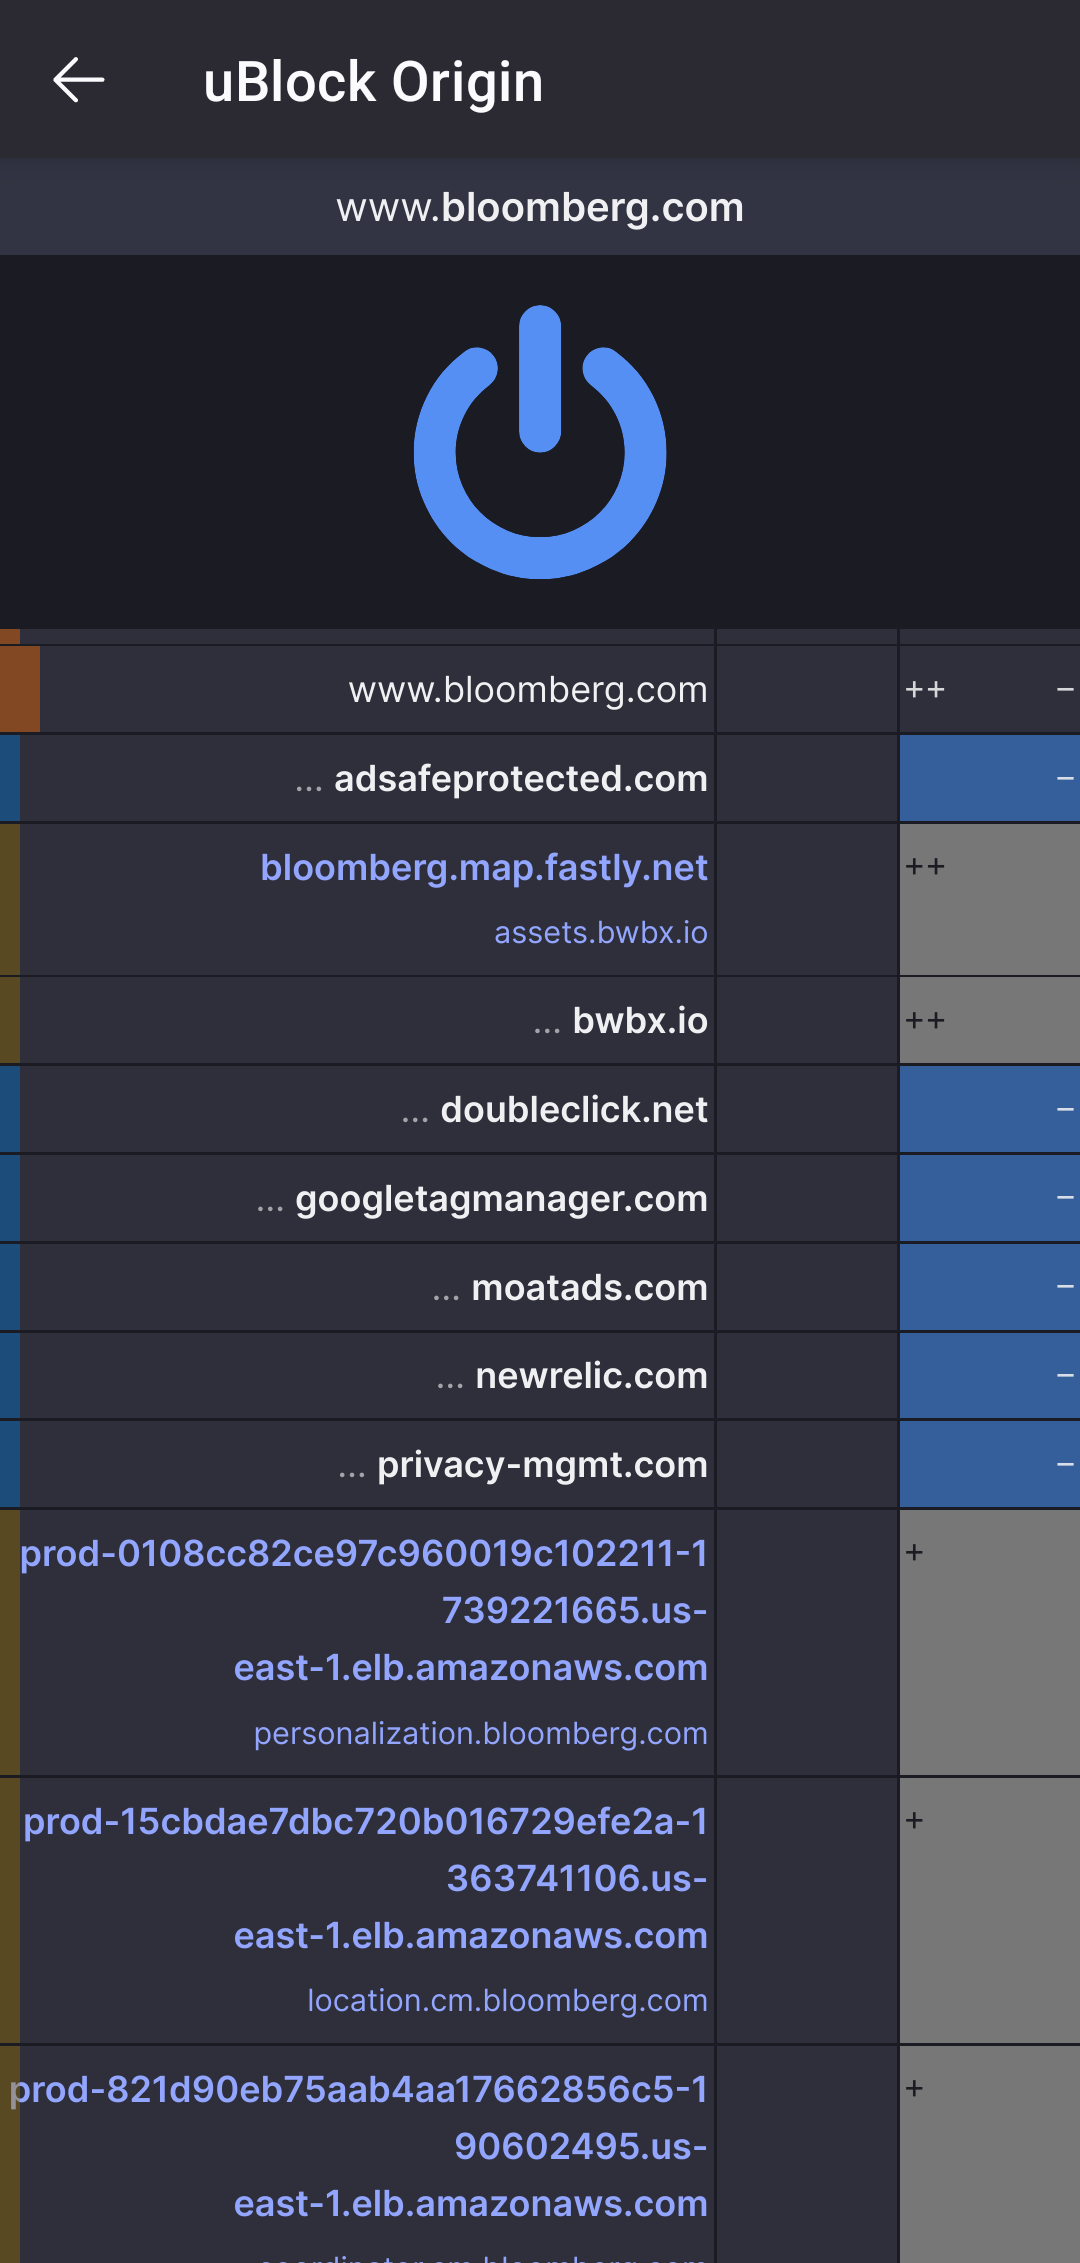Click the newrelic.com domain name
The width and height of the screenshot is (1080, 2263).
[x=591, y=1376]
